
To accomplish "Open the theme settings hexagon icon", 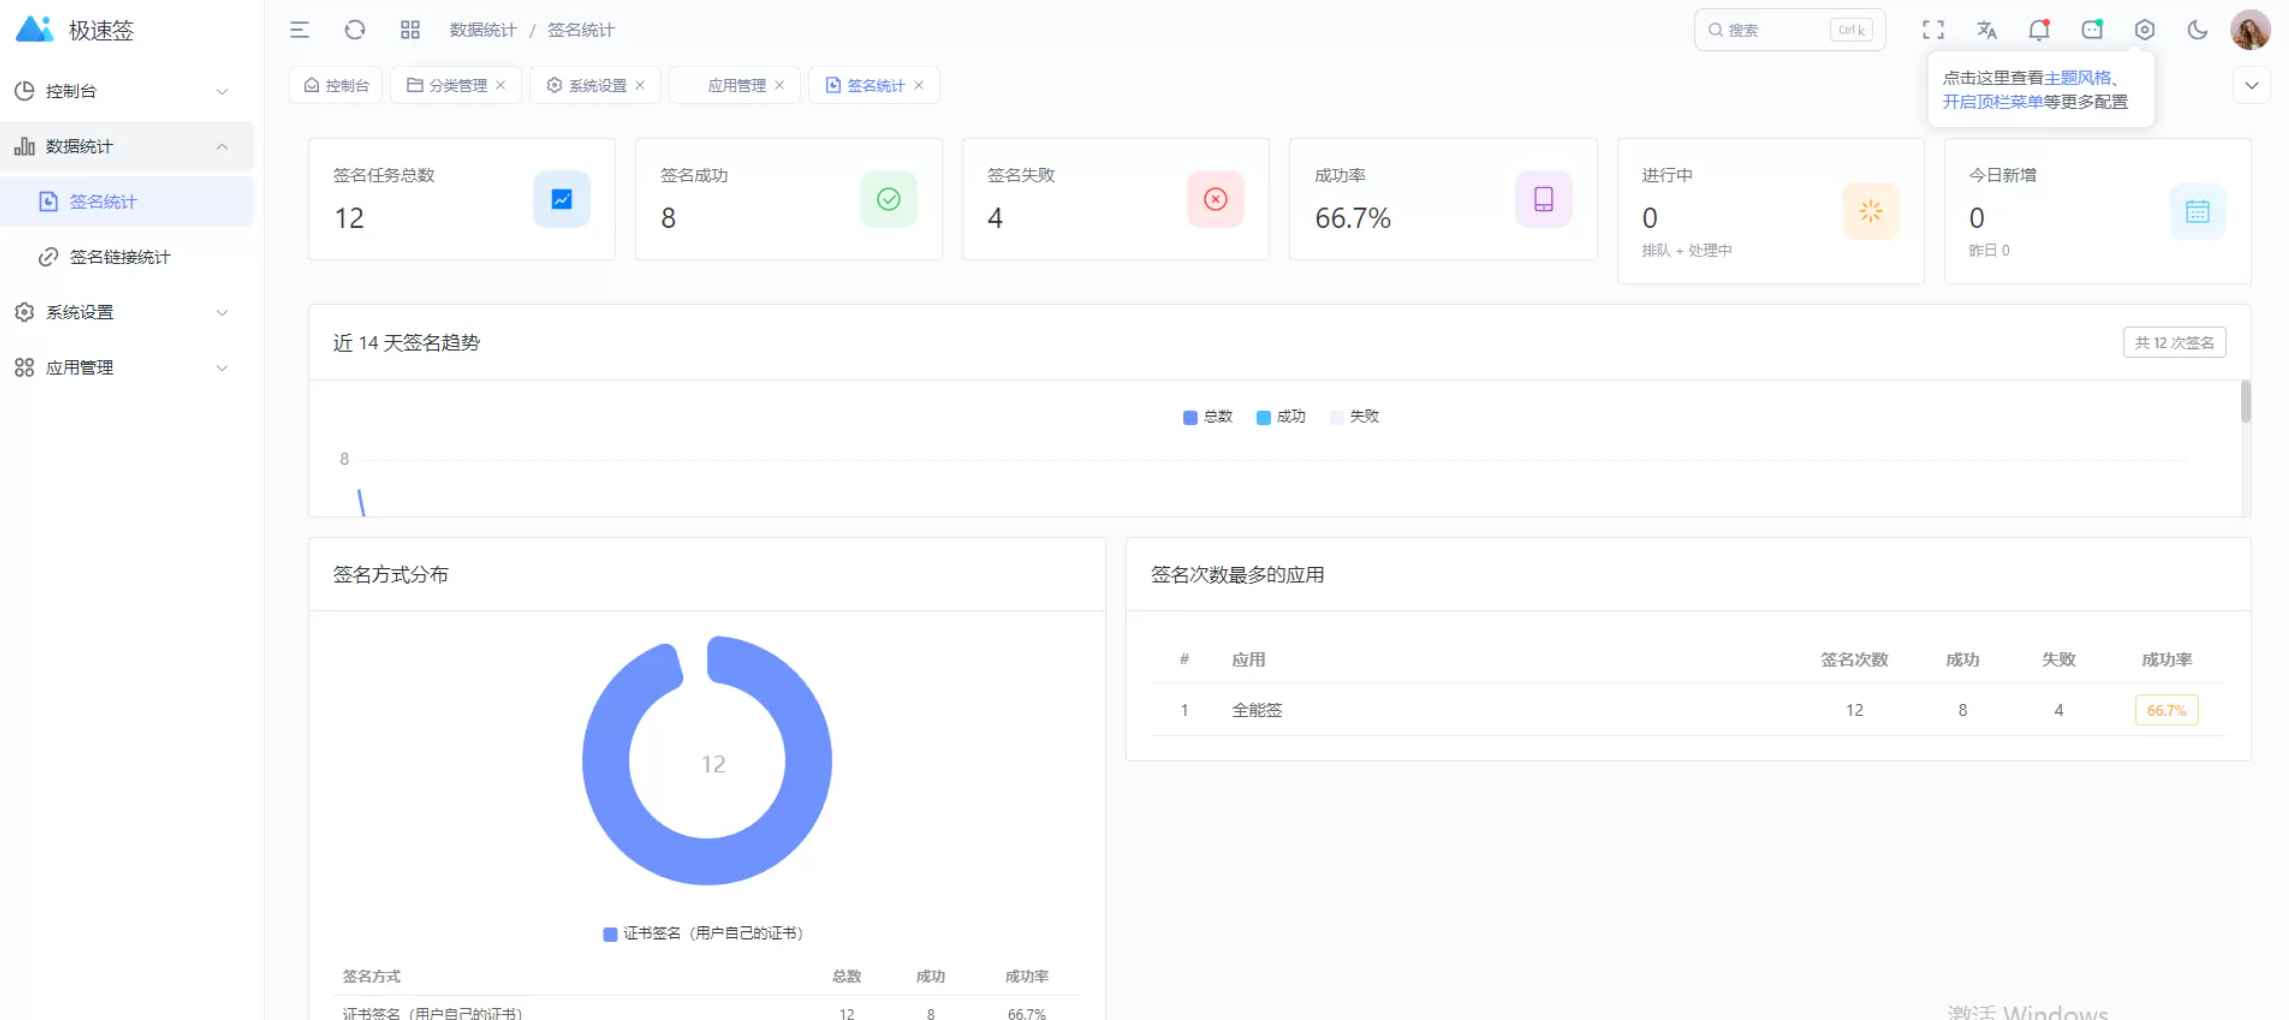I will (2144, 30).
